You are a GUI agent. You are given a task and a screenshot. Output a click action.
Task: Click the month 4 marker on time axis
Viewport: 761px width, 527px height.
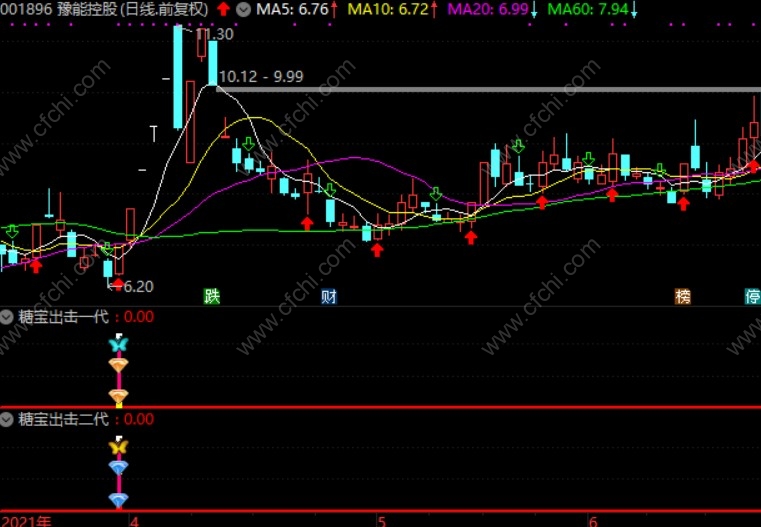(x=134, y=522)
